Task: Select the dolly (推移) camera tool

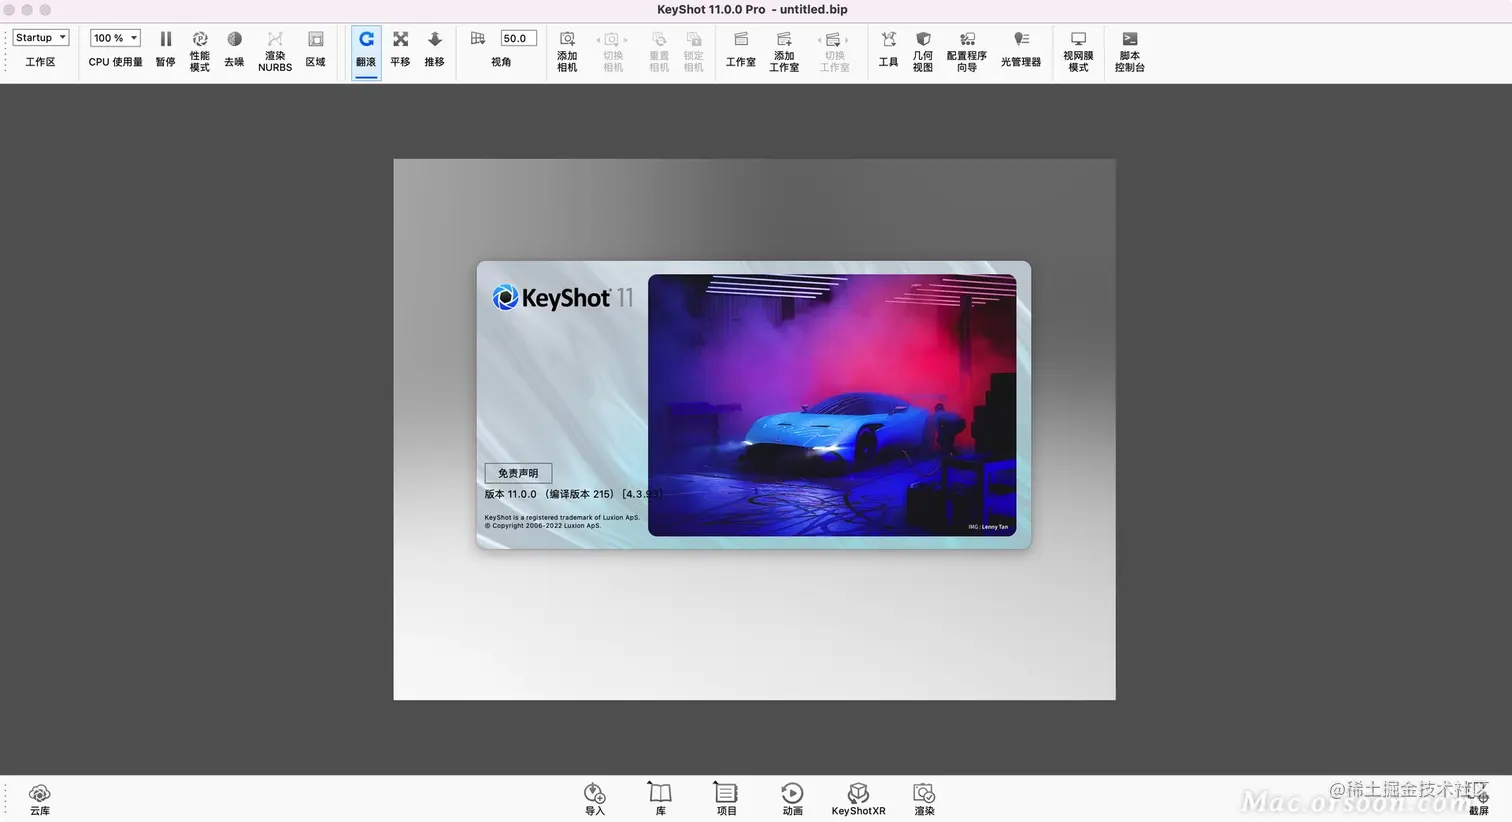Action: click(x=434, y=49)
